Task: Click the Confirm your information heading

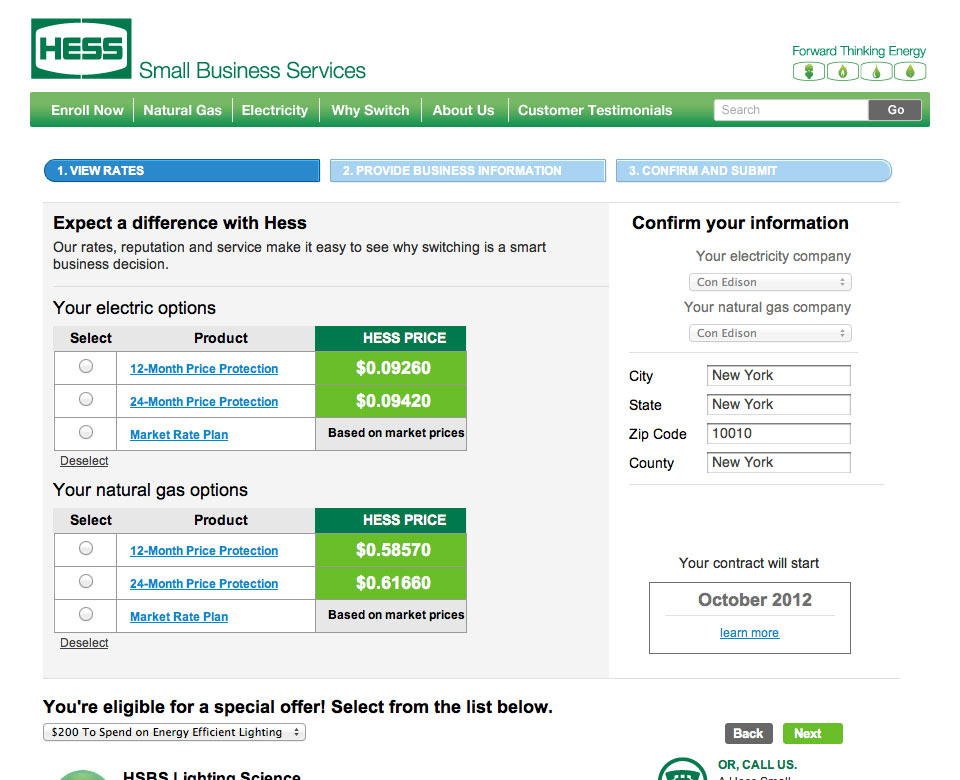Action: [x=740, y=223]
